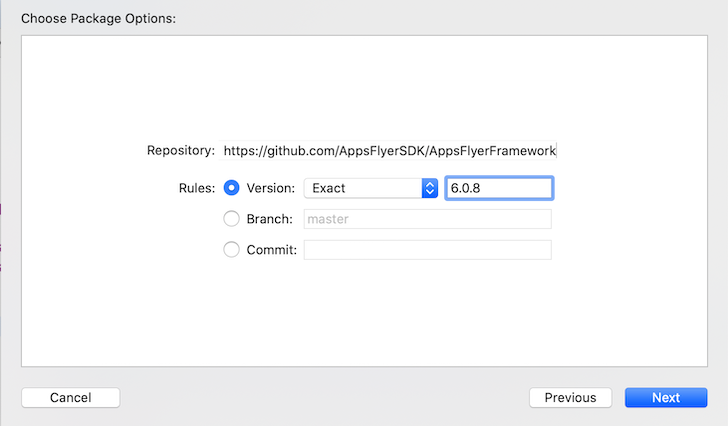Go back with the Previous button
The width and height of the screenshot is (728, 426).
[570, 398]
